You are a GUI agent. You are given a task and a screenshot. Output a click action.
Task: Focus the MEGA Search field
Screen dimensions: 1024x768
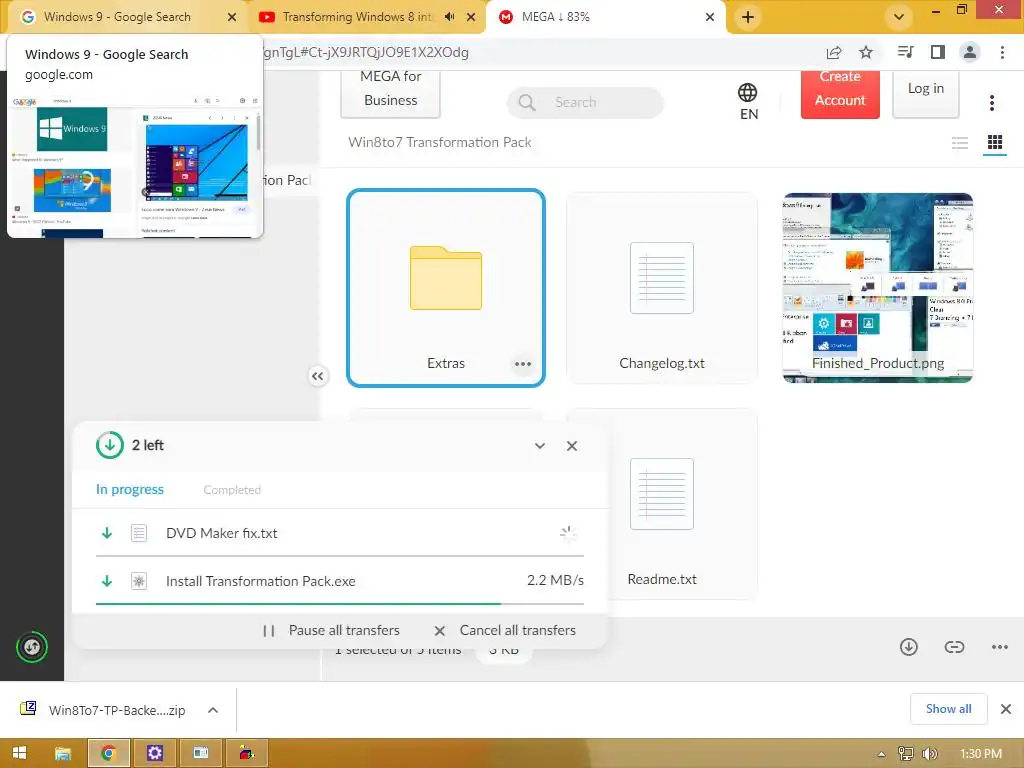coord(585,103)
